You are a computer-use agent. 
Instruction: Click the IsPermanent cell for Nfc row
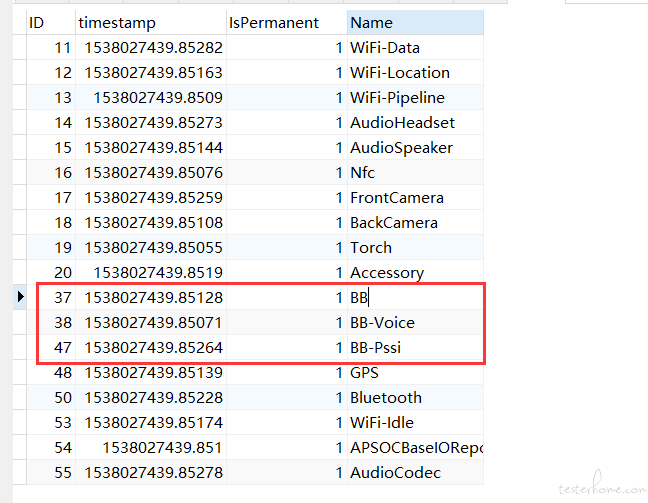287,172
